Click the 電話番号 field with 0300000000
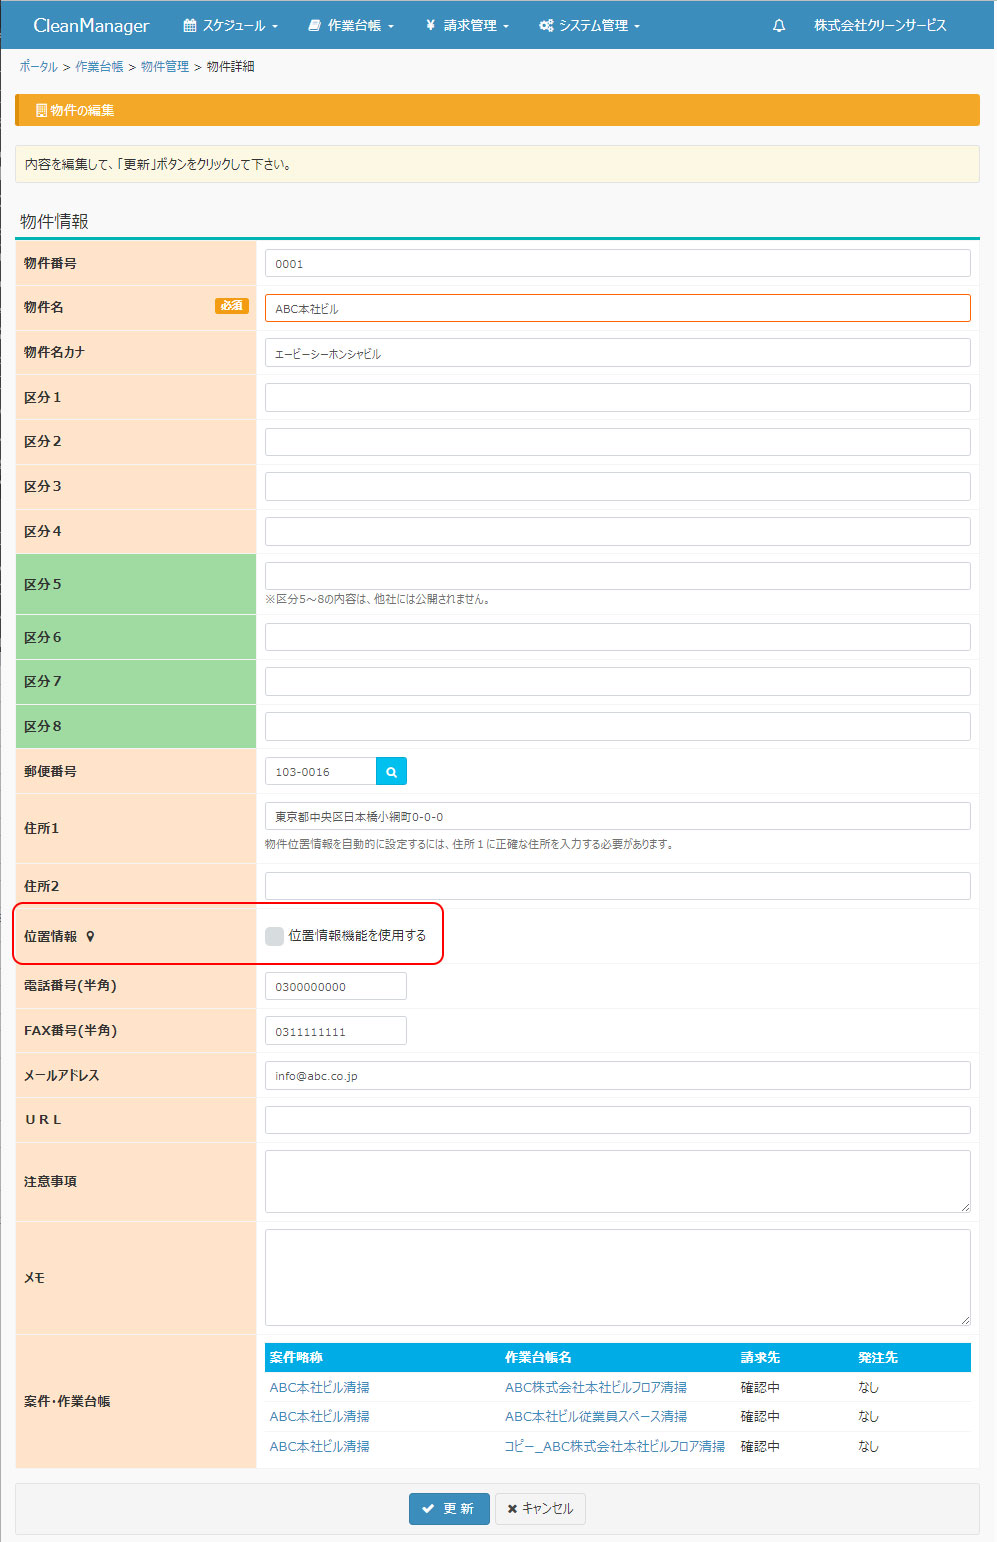Image resolution: width=997 pixels, height=1542 pixels. 336,986
